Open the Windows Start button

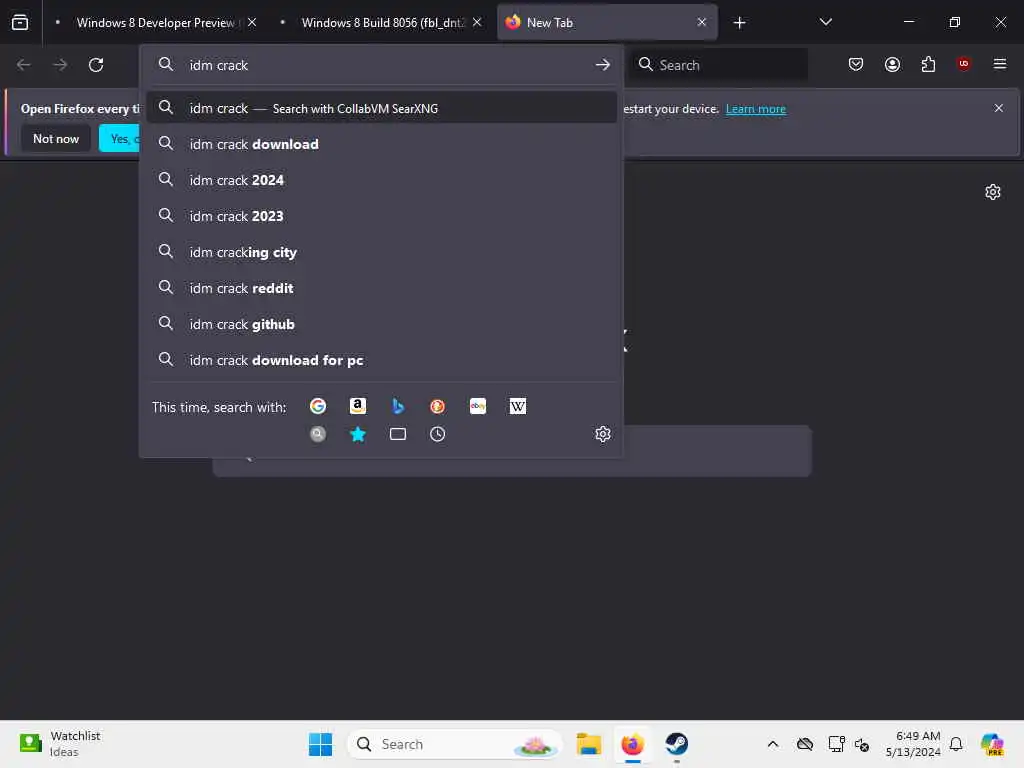tap(320, 744)
